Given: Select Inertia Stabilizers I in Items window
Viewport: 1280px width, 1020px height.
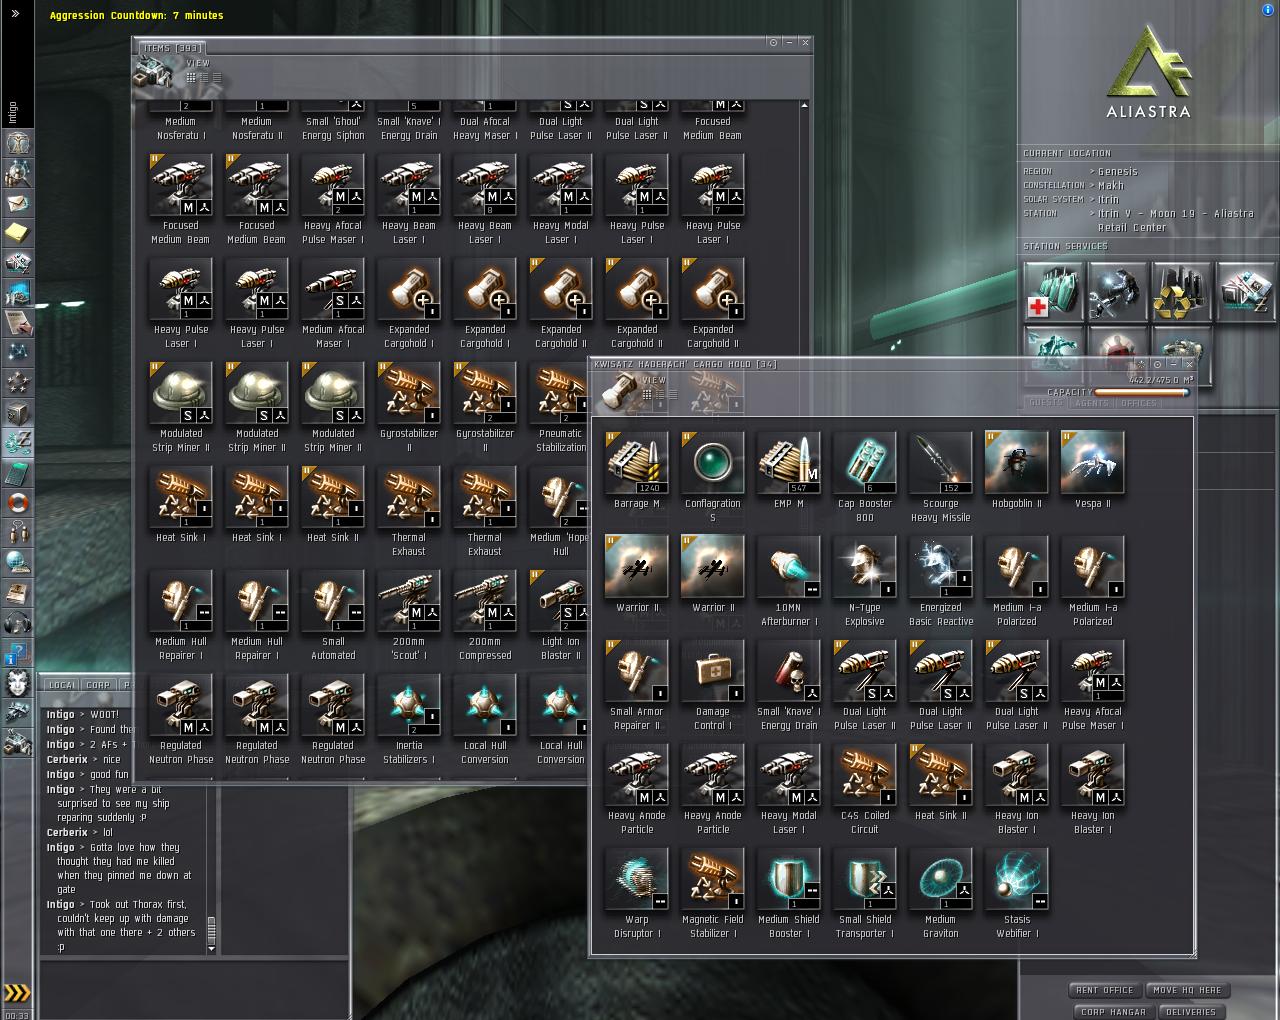Looking at the screenshot, I should point(409,719).
